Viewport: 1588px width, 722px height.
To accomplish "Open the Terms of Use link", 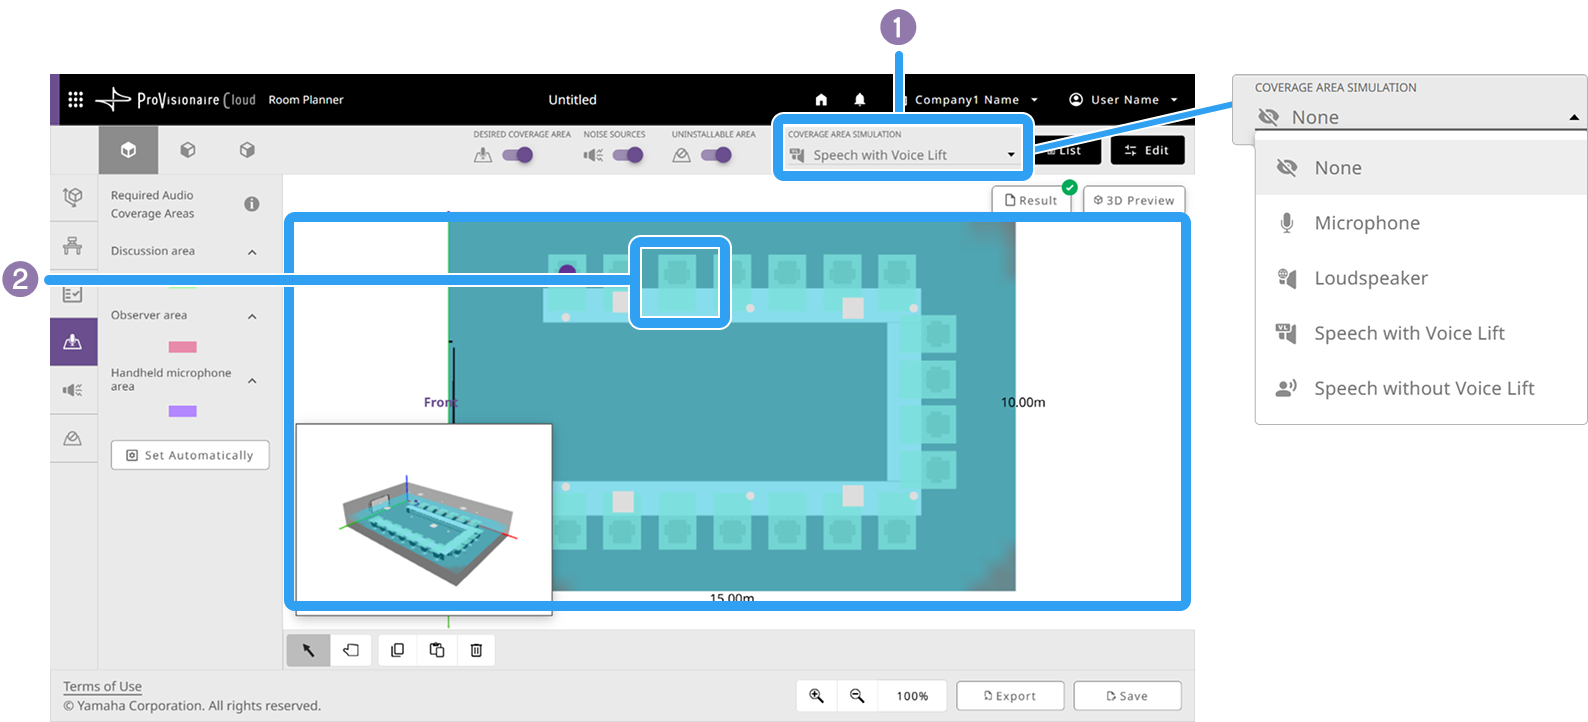I will coord(102,687).
